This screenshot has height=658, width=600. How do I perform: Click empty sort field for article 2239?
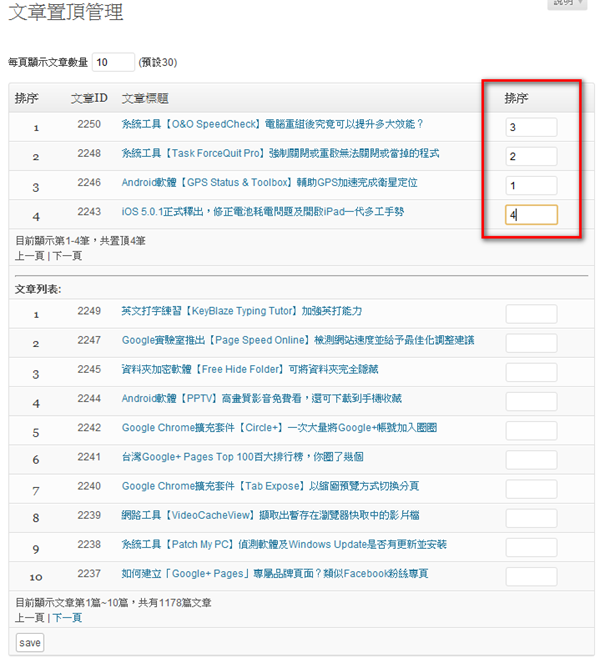tap(531, 518)
